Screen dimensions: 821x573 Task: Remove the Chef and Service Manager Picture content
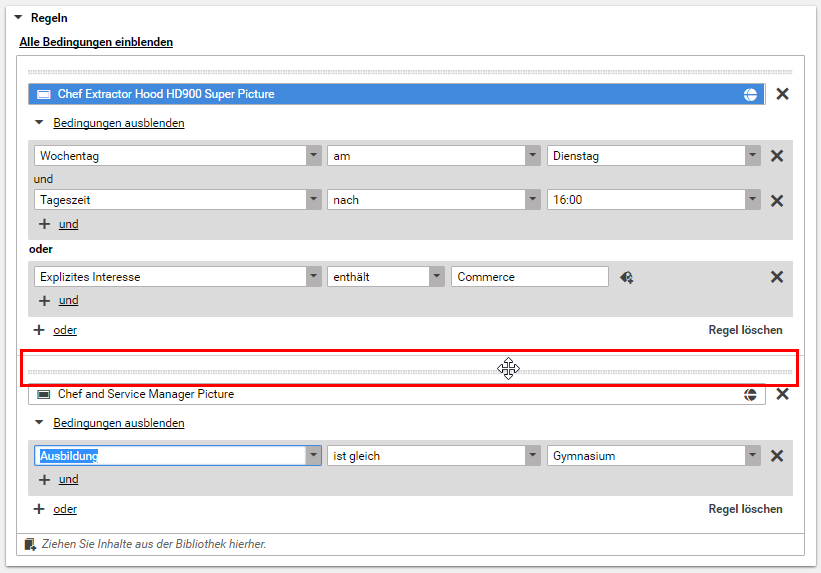783,394
